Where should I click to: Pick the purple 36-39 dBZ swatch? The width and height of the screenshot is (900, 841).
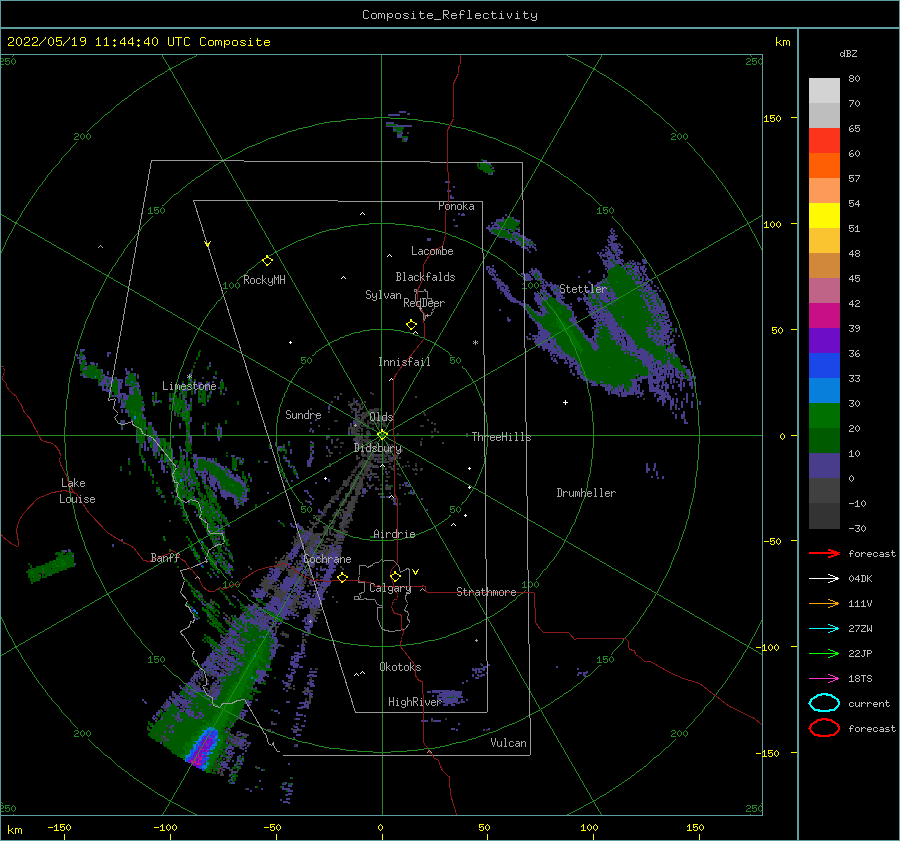(824, 341)
